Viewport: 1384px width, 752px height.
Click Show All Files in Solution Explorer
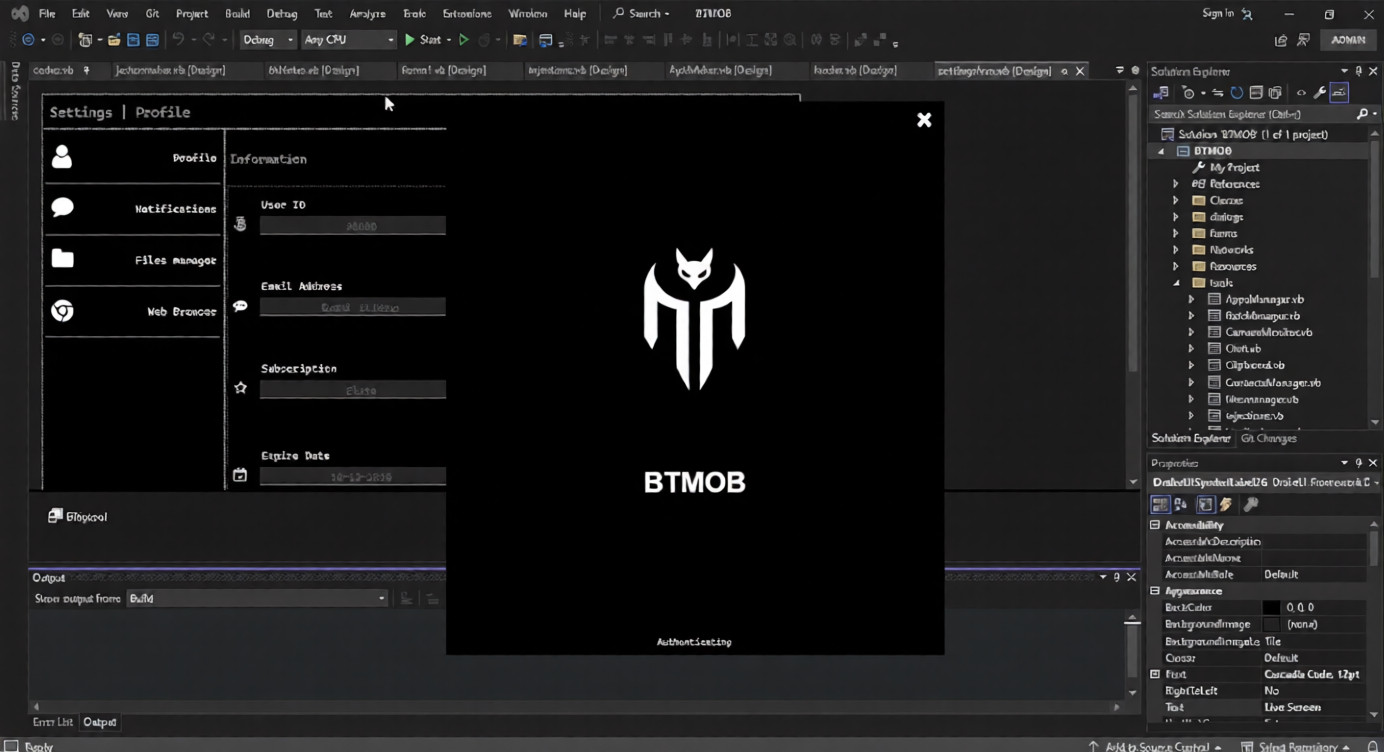tap(1255, 91)
